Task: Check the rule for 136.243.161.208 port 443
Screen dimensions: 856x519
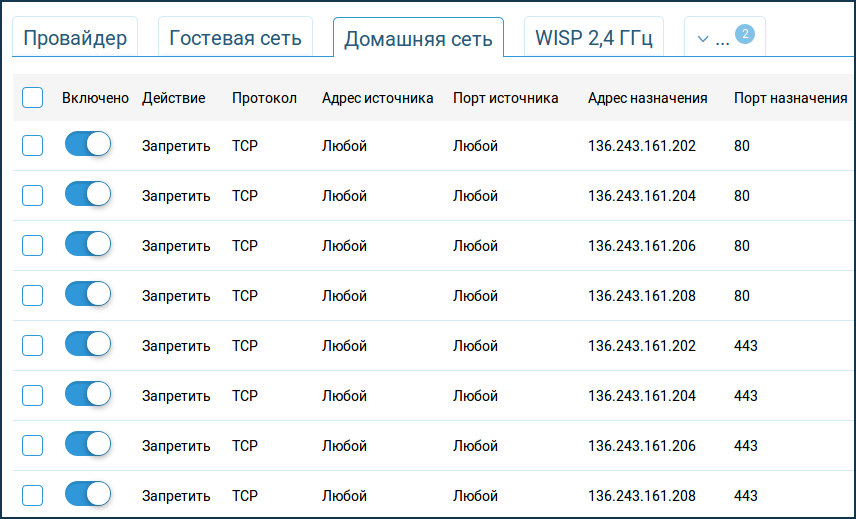Action: click(x=32, y=496)
